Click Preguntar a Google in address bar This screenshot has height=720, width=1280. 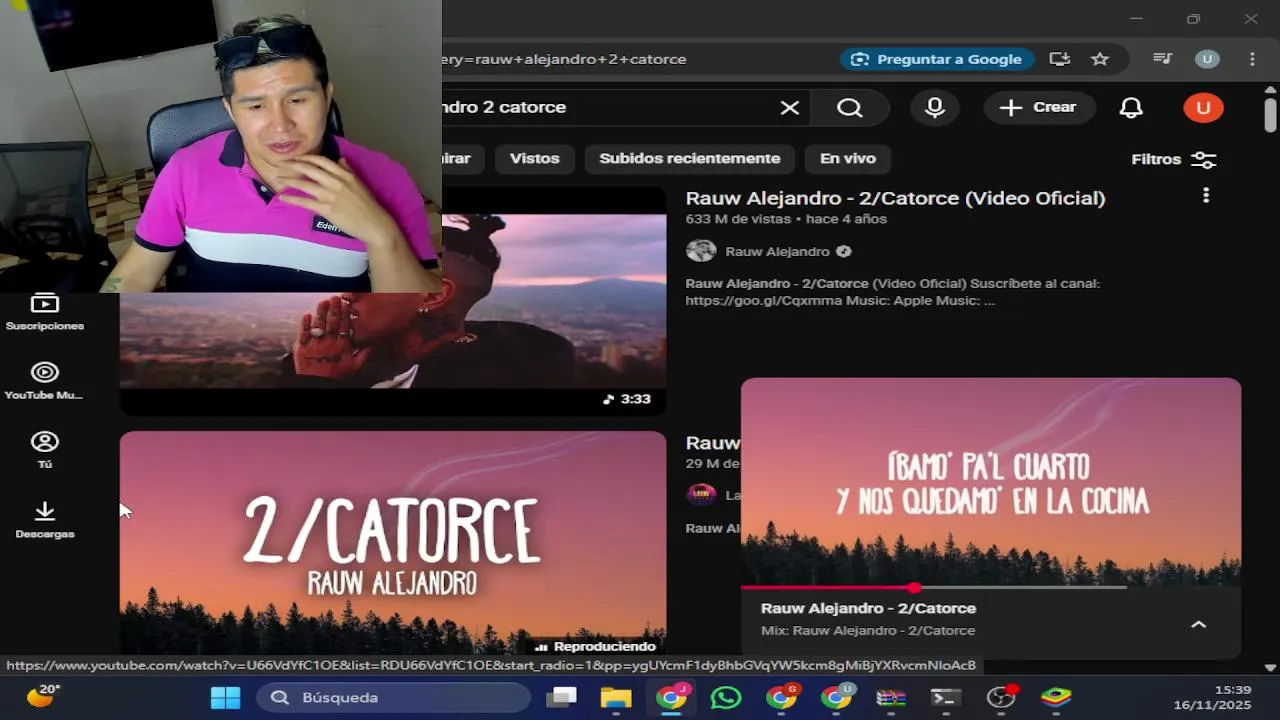coord(936,59)
